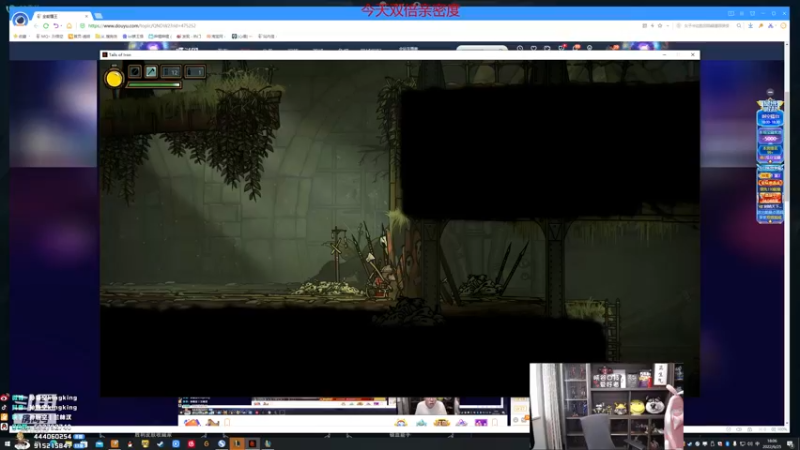Click the purple undo-close-tab arrow
Viewport: 800px width, 450px height.
tap(56, 26)
